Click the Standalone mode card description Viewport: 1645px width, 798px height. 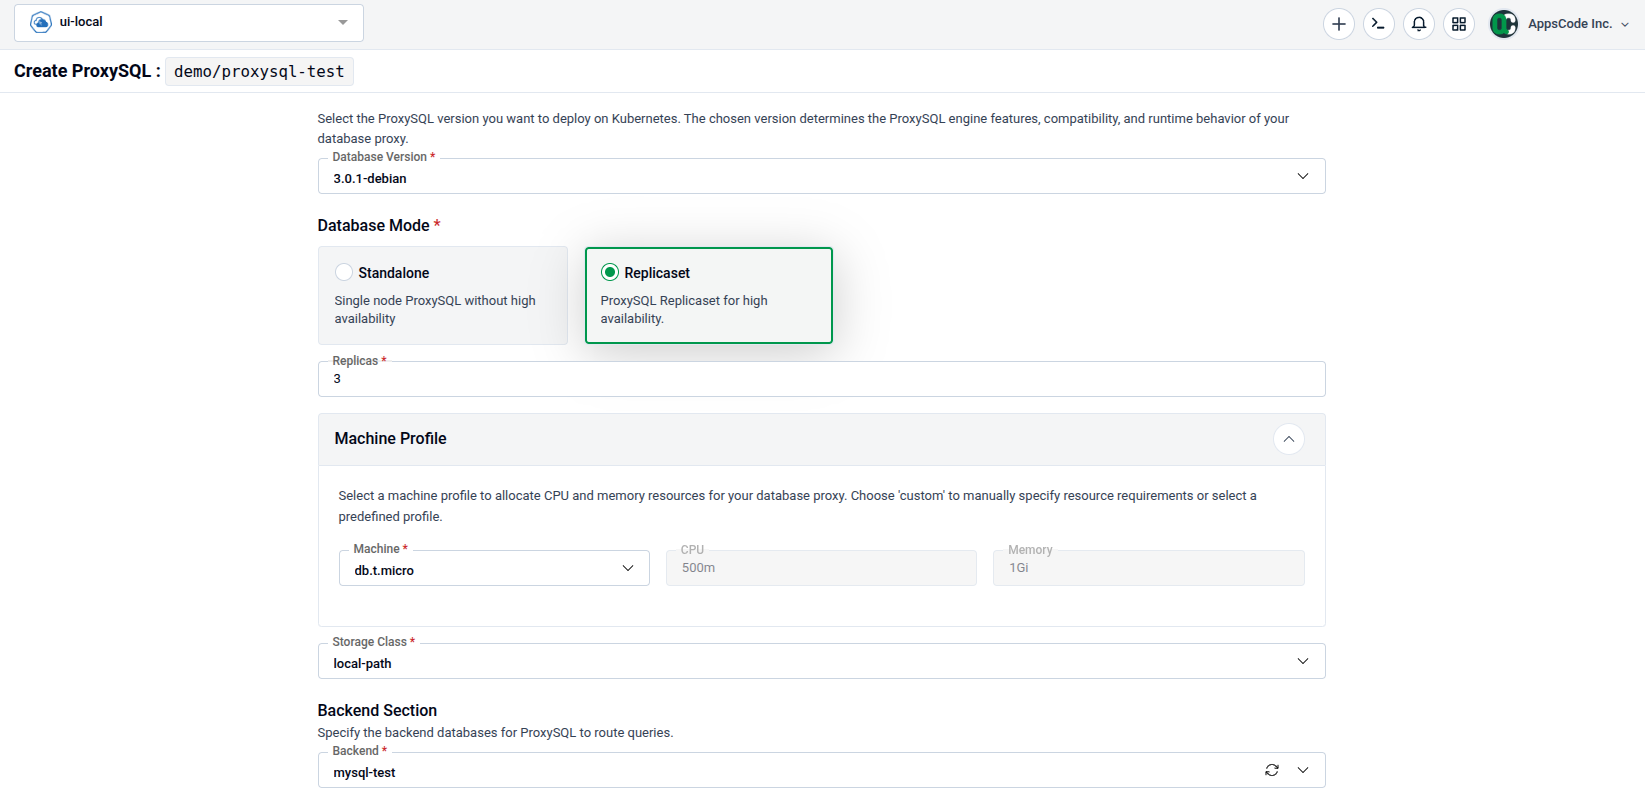coord(435,310)
